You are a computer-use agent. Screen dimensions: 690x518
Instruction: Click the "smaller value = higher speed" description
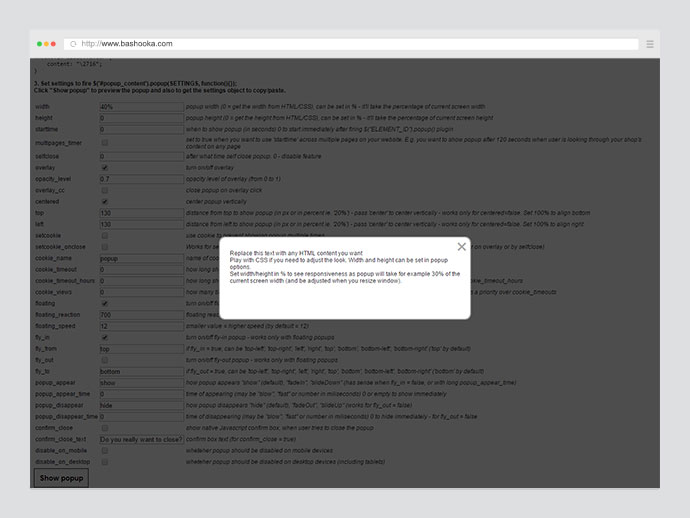tap(247, 326)
